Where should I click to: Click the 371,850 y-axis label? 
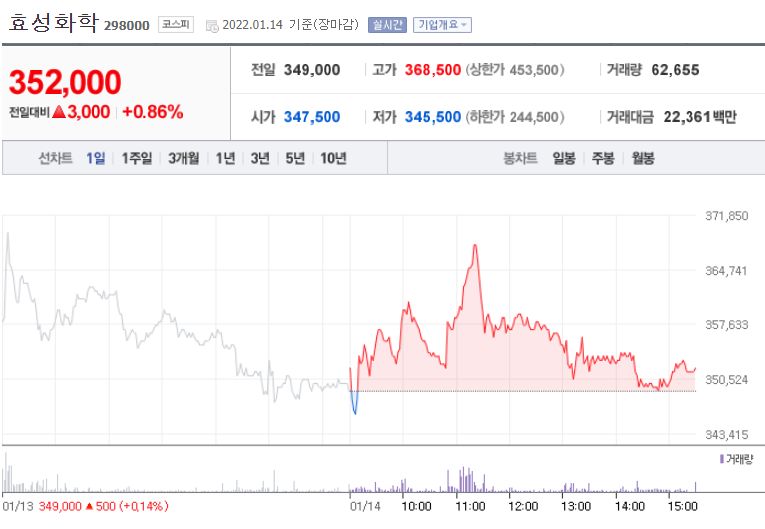click(x=726, y=216)
